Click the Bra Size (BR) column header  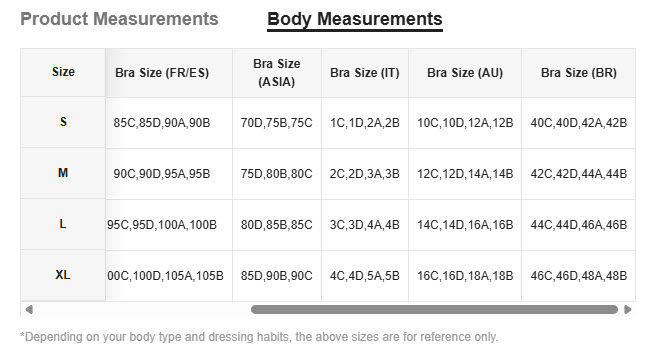578,72
